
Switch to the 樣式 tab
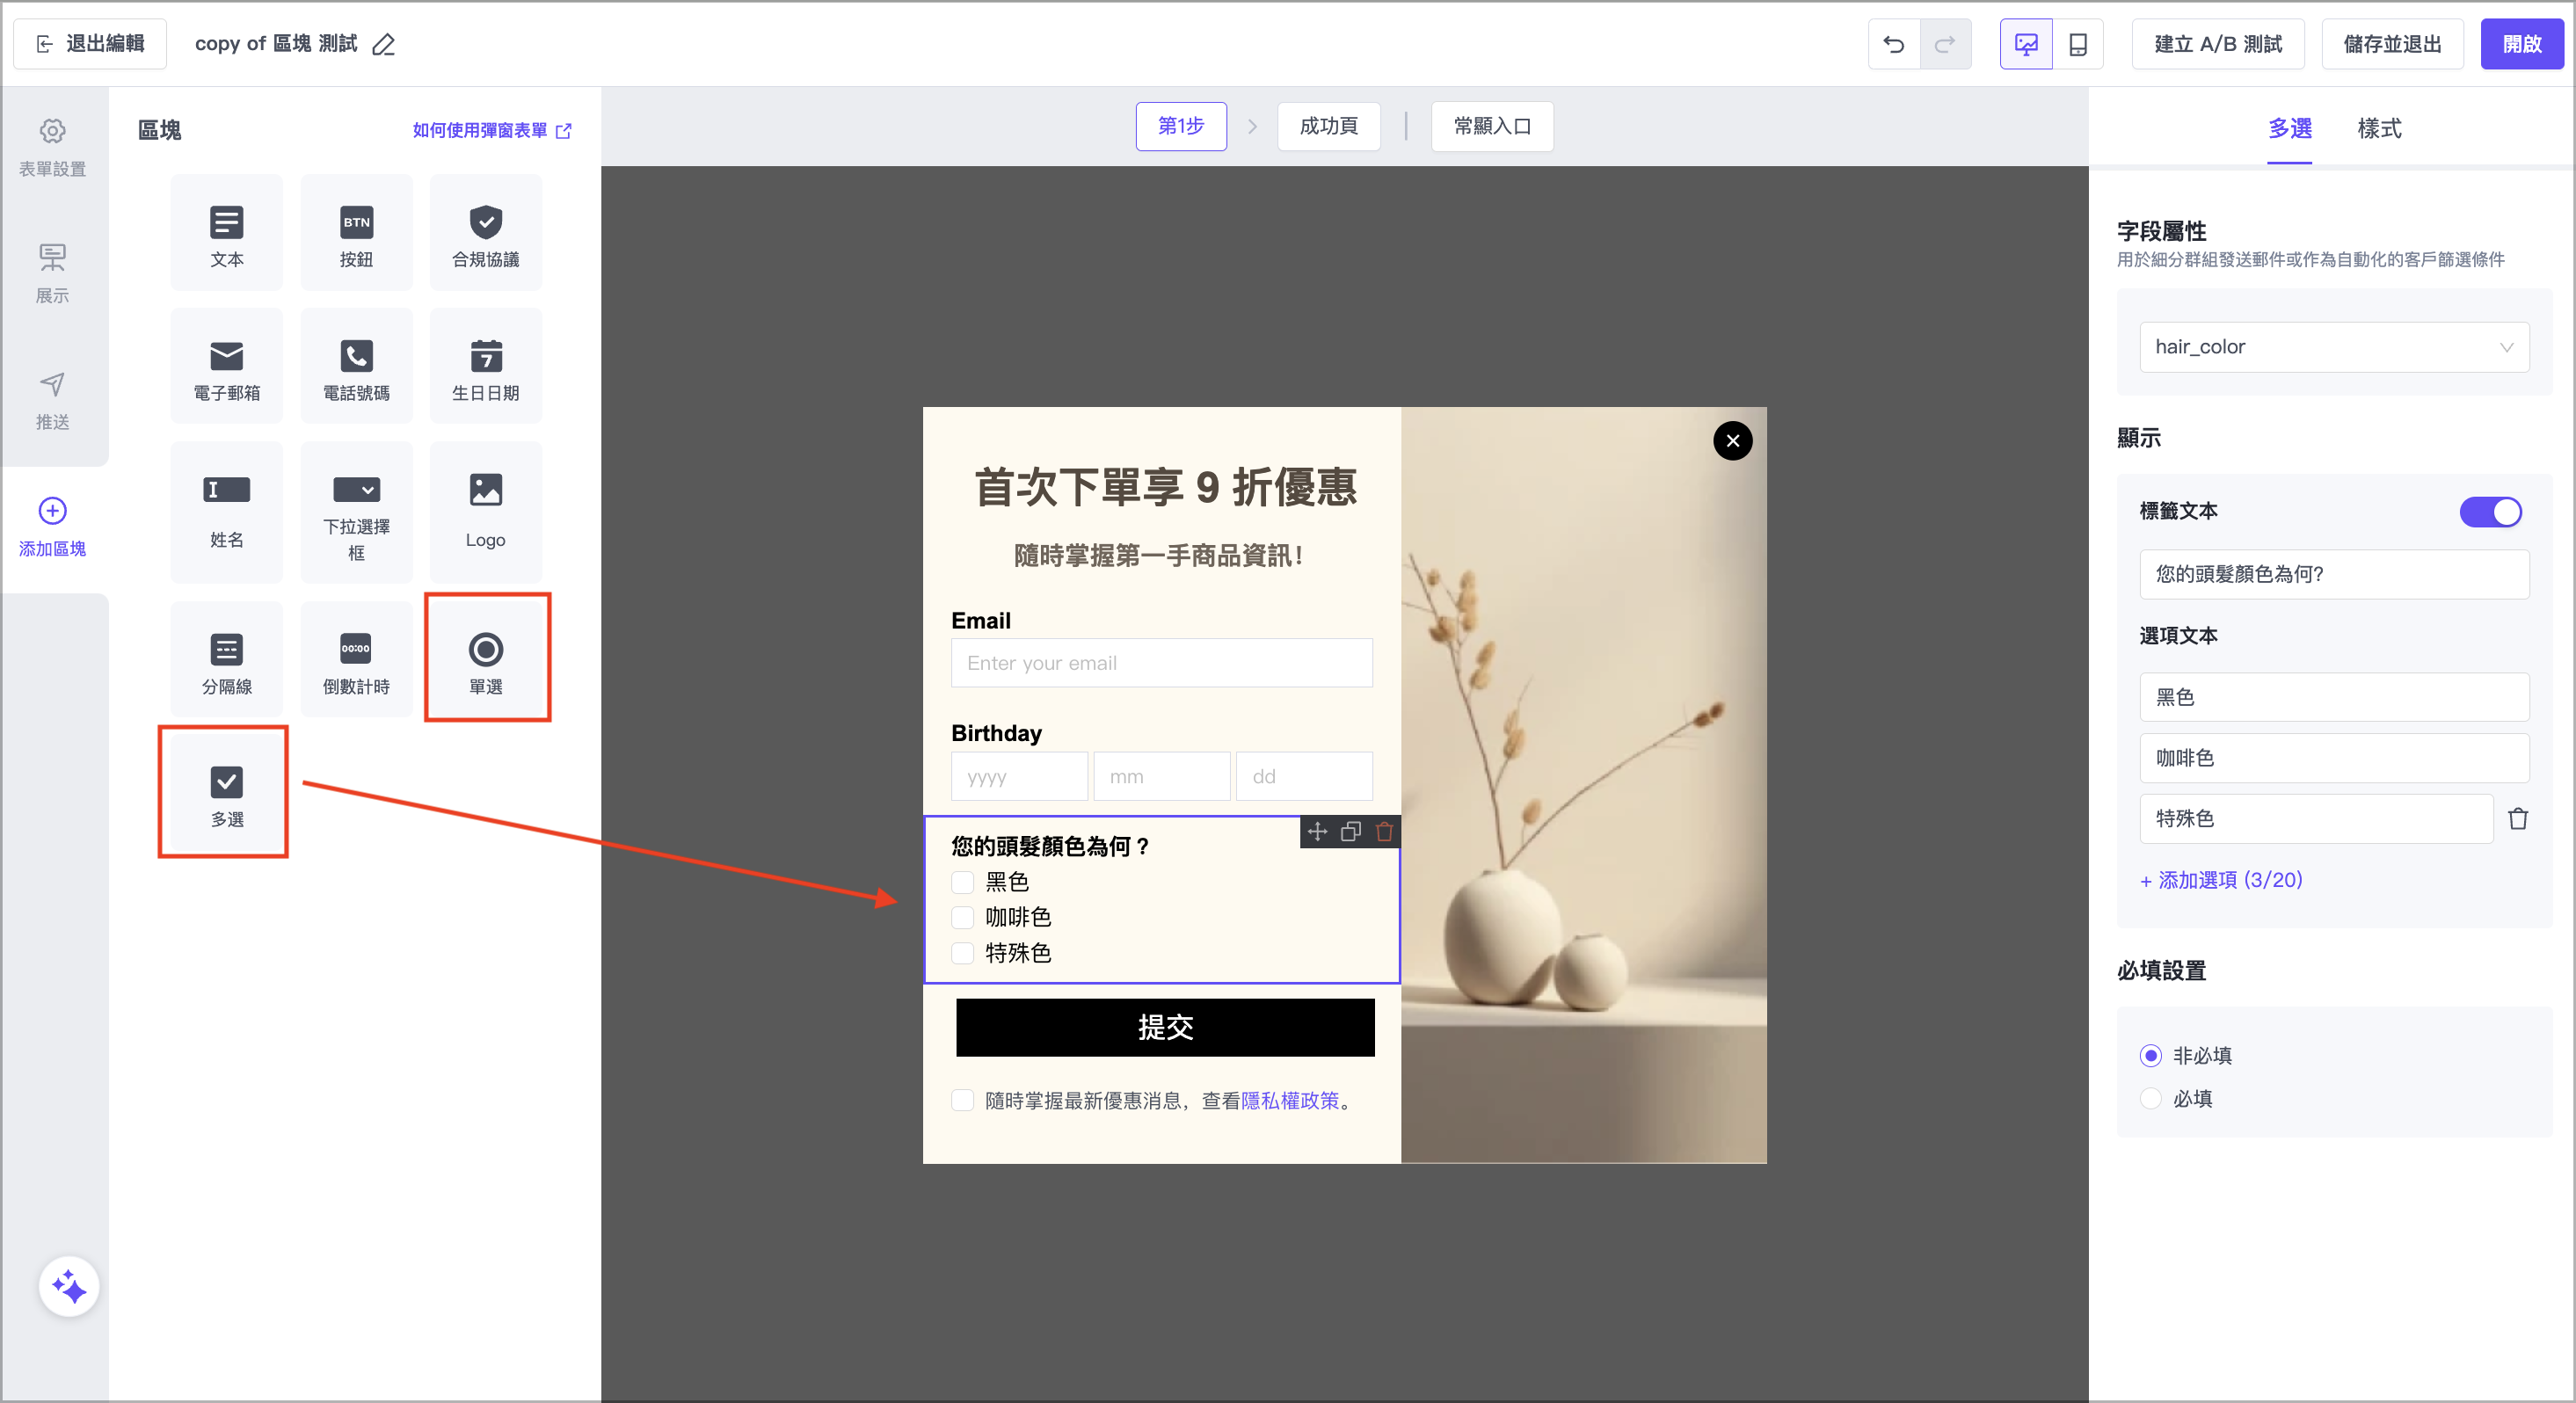click(2378, 129)
